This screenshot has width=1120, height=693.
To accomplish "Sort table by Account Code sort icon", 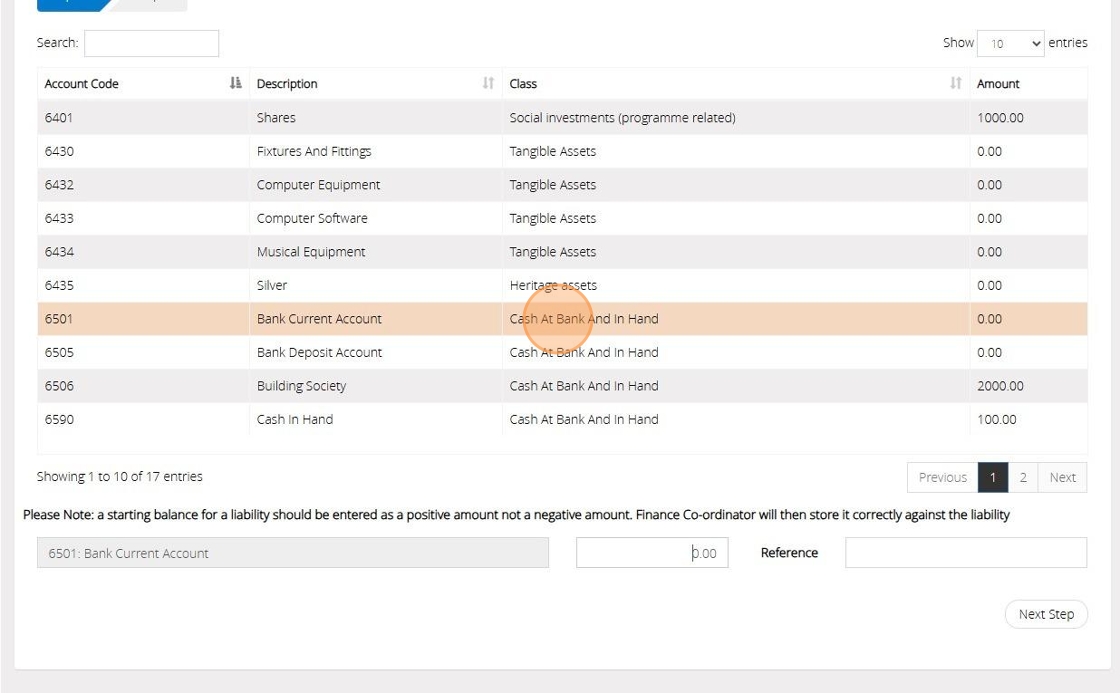I will click(x=235, y=84).
